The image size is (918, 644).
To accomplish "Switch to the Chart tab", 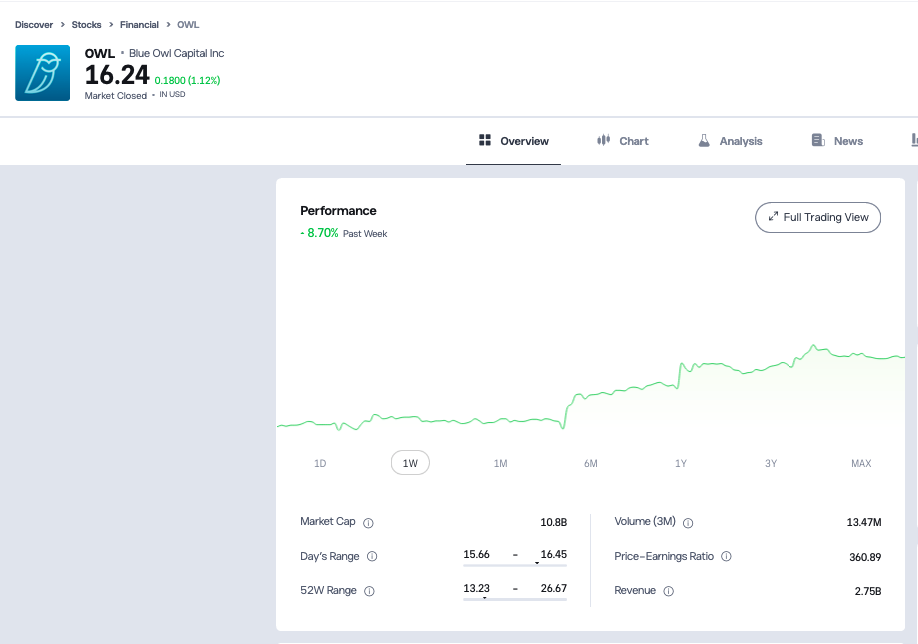I will 622,141.
